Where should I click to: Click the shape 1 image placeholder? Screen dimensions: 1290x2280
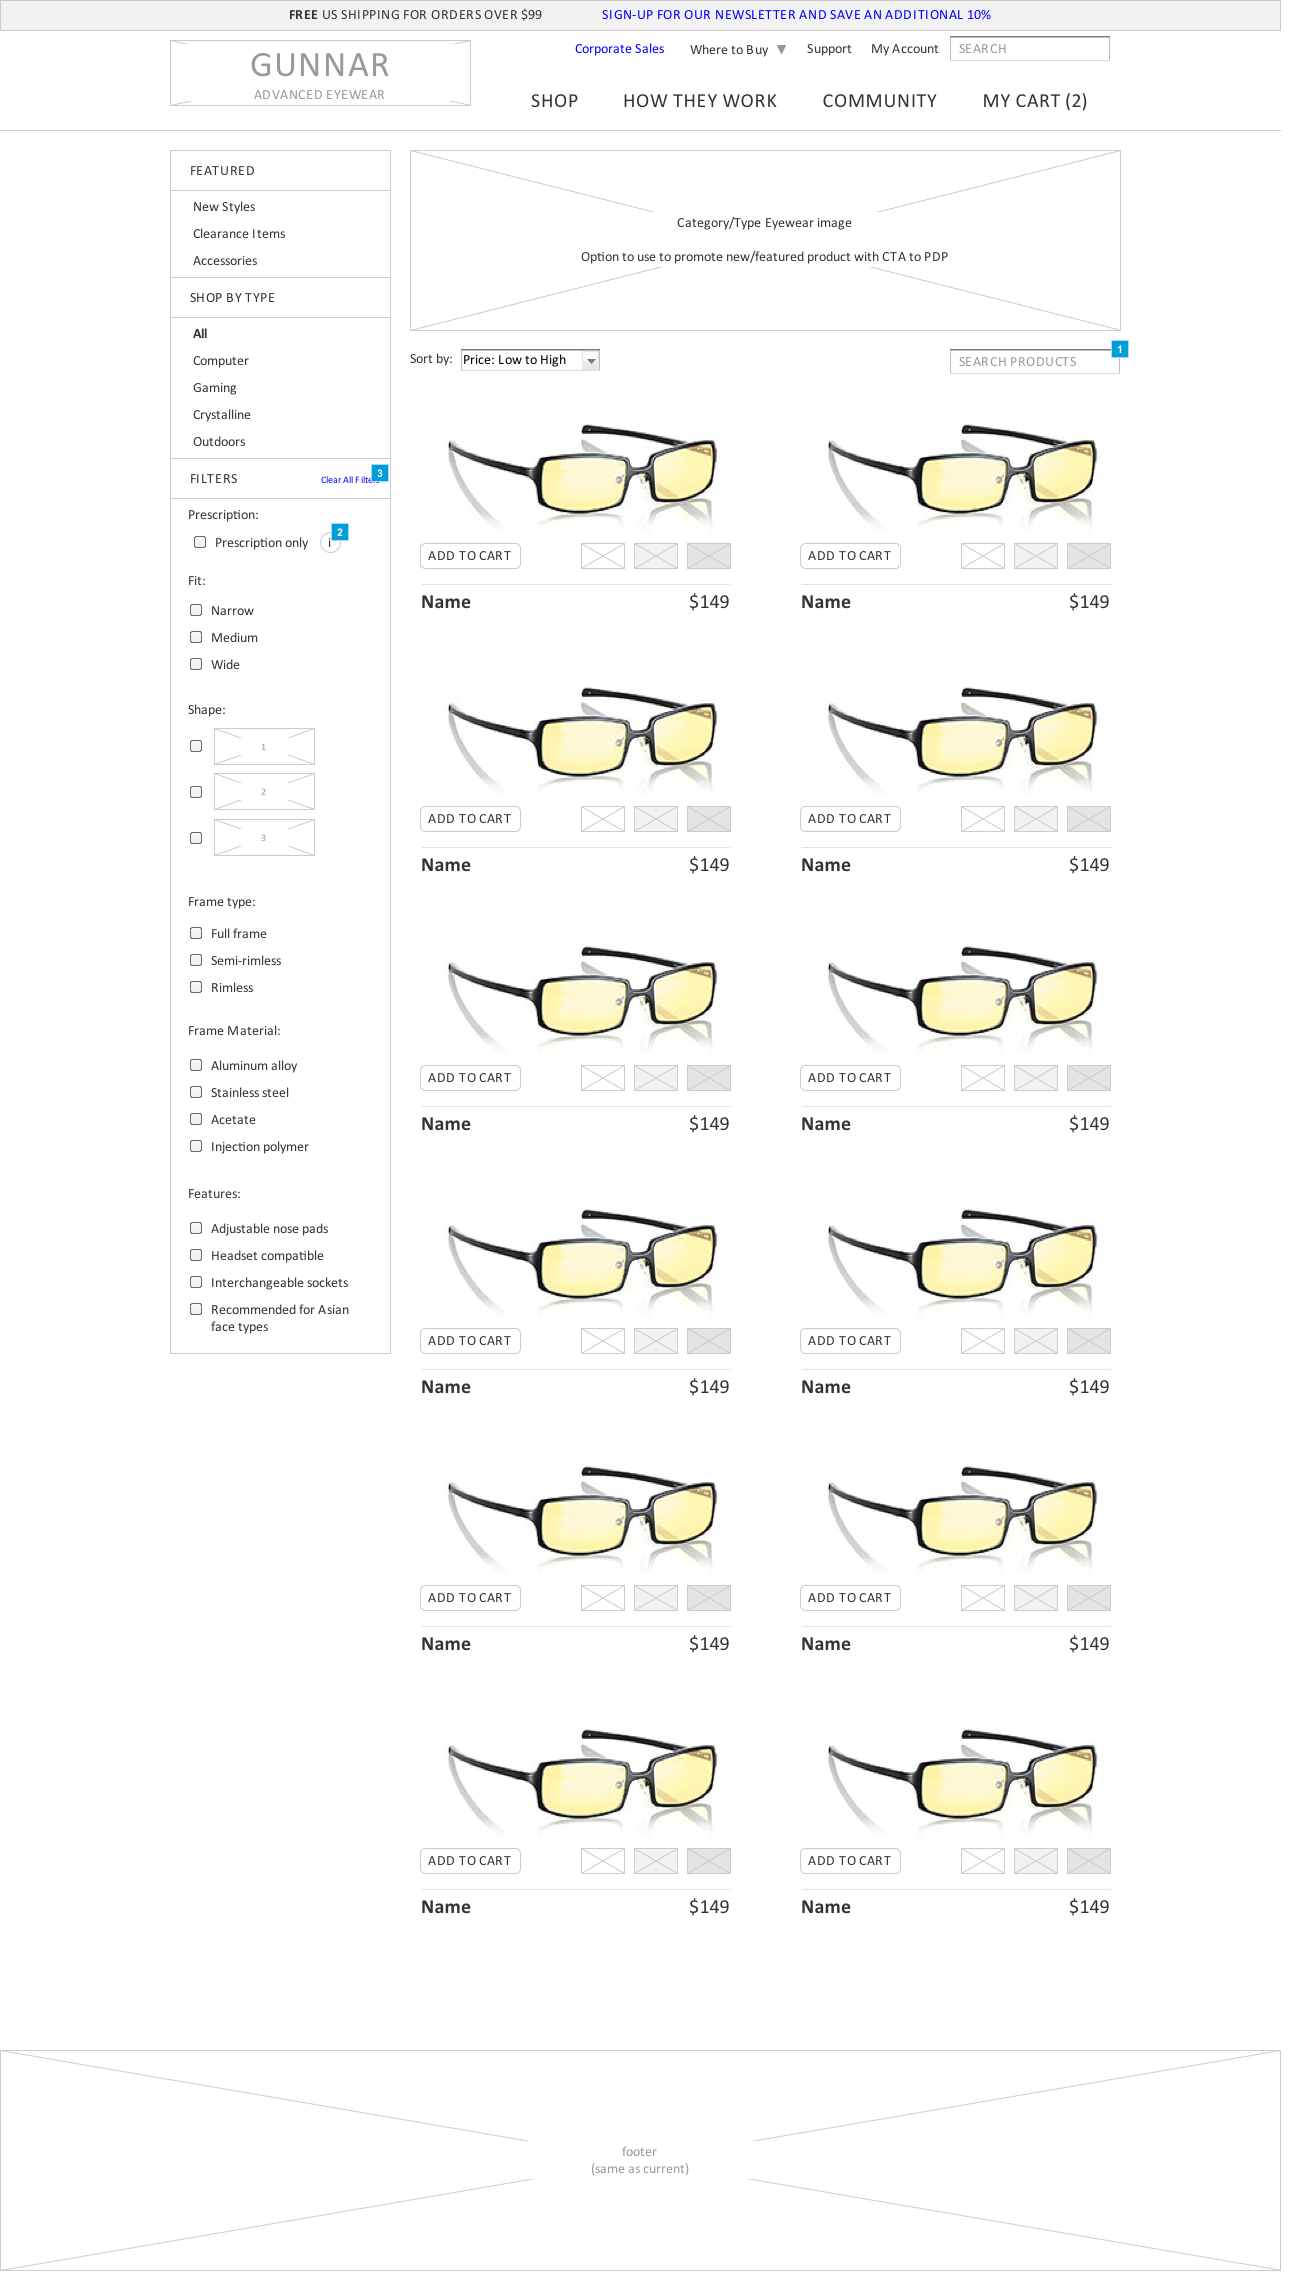click(264, 747)
